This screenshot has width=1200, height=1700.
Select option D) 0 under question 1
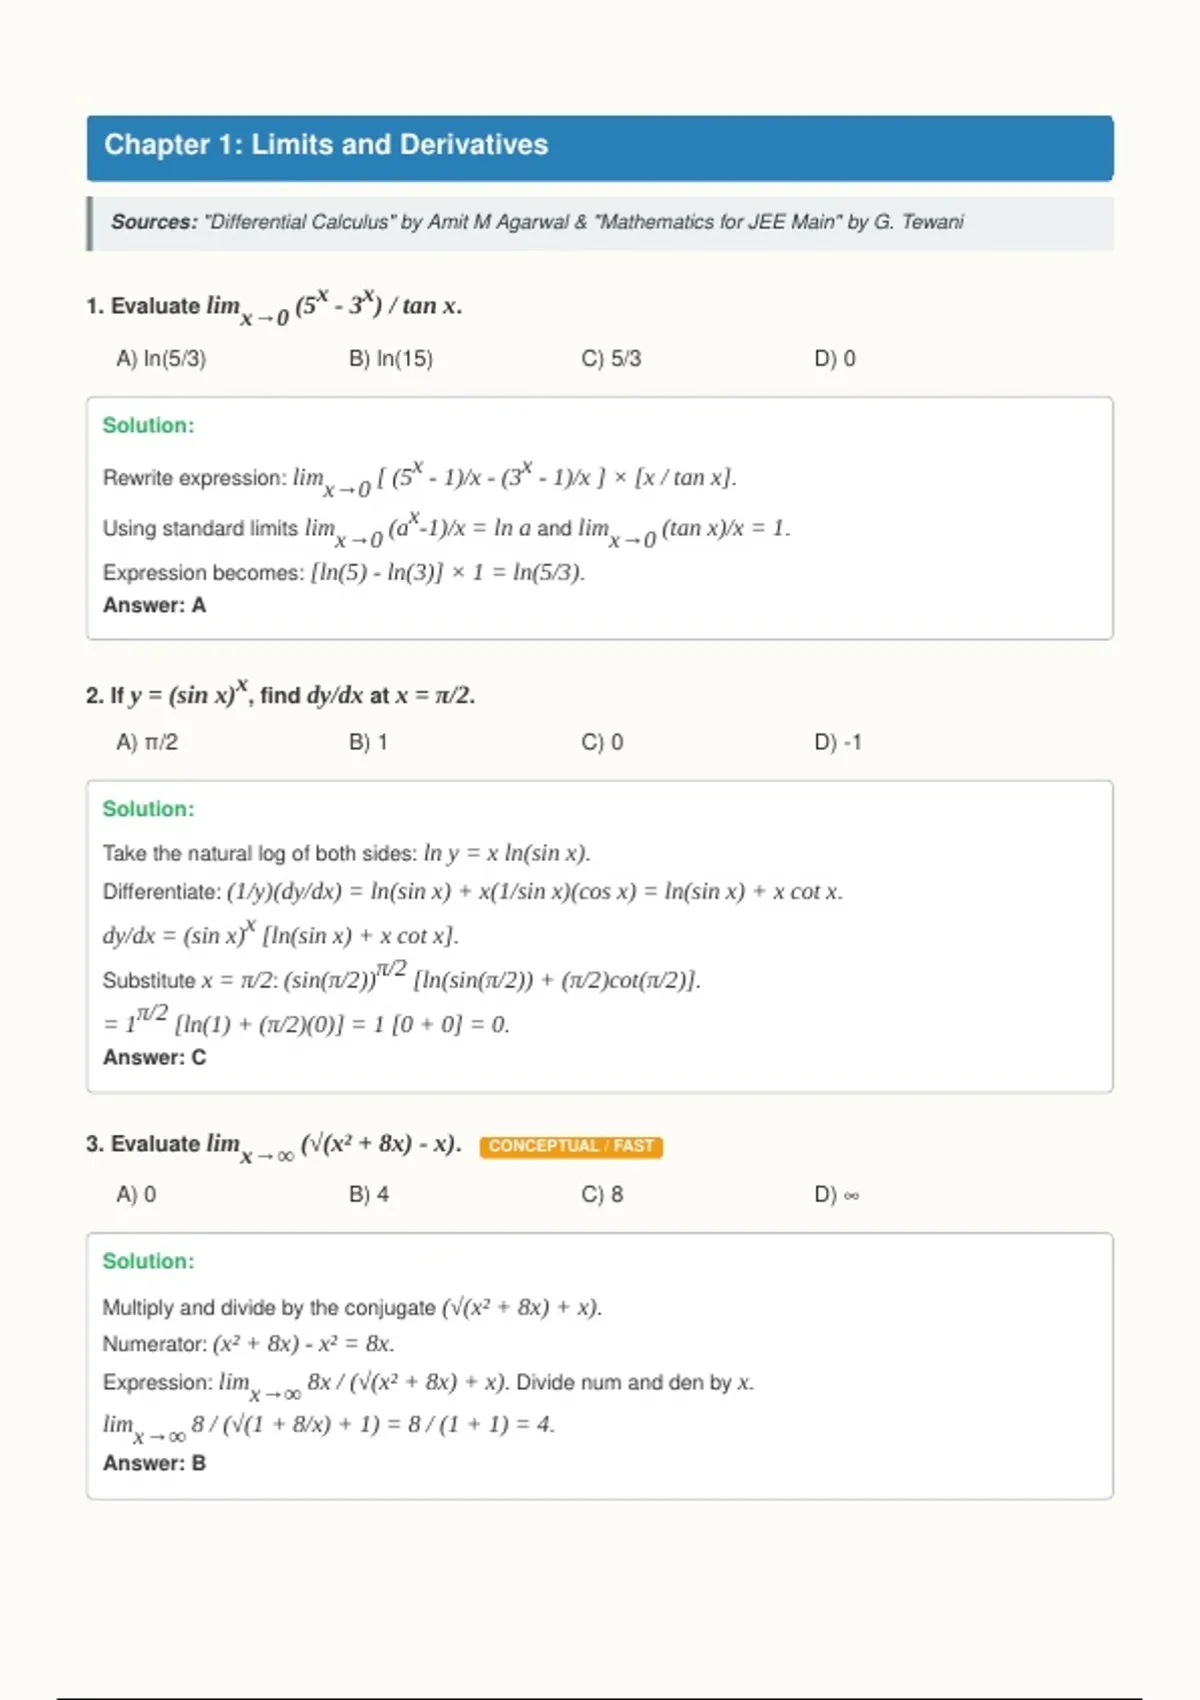tap(835, 359)
